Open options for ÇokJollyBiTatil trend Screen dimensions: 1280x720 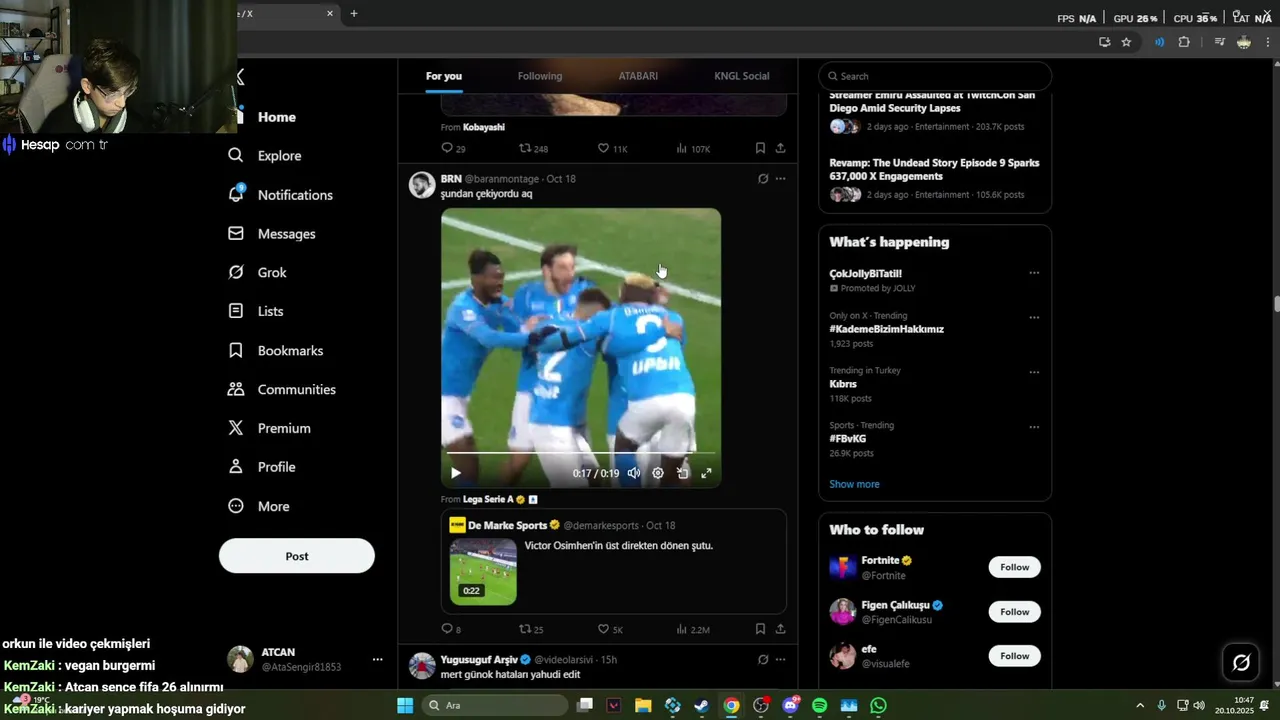coord(1034,273)
